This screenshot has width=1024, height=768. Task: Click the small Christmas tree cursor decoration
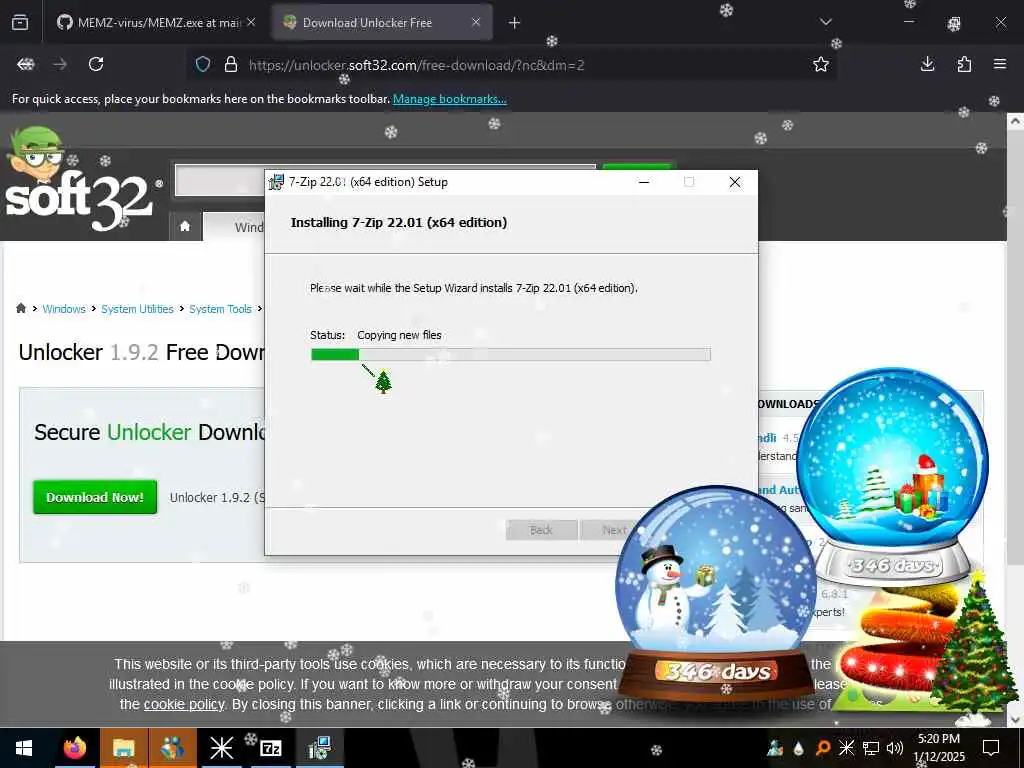(383, 381)
